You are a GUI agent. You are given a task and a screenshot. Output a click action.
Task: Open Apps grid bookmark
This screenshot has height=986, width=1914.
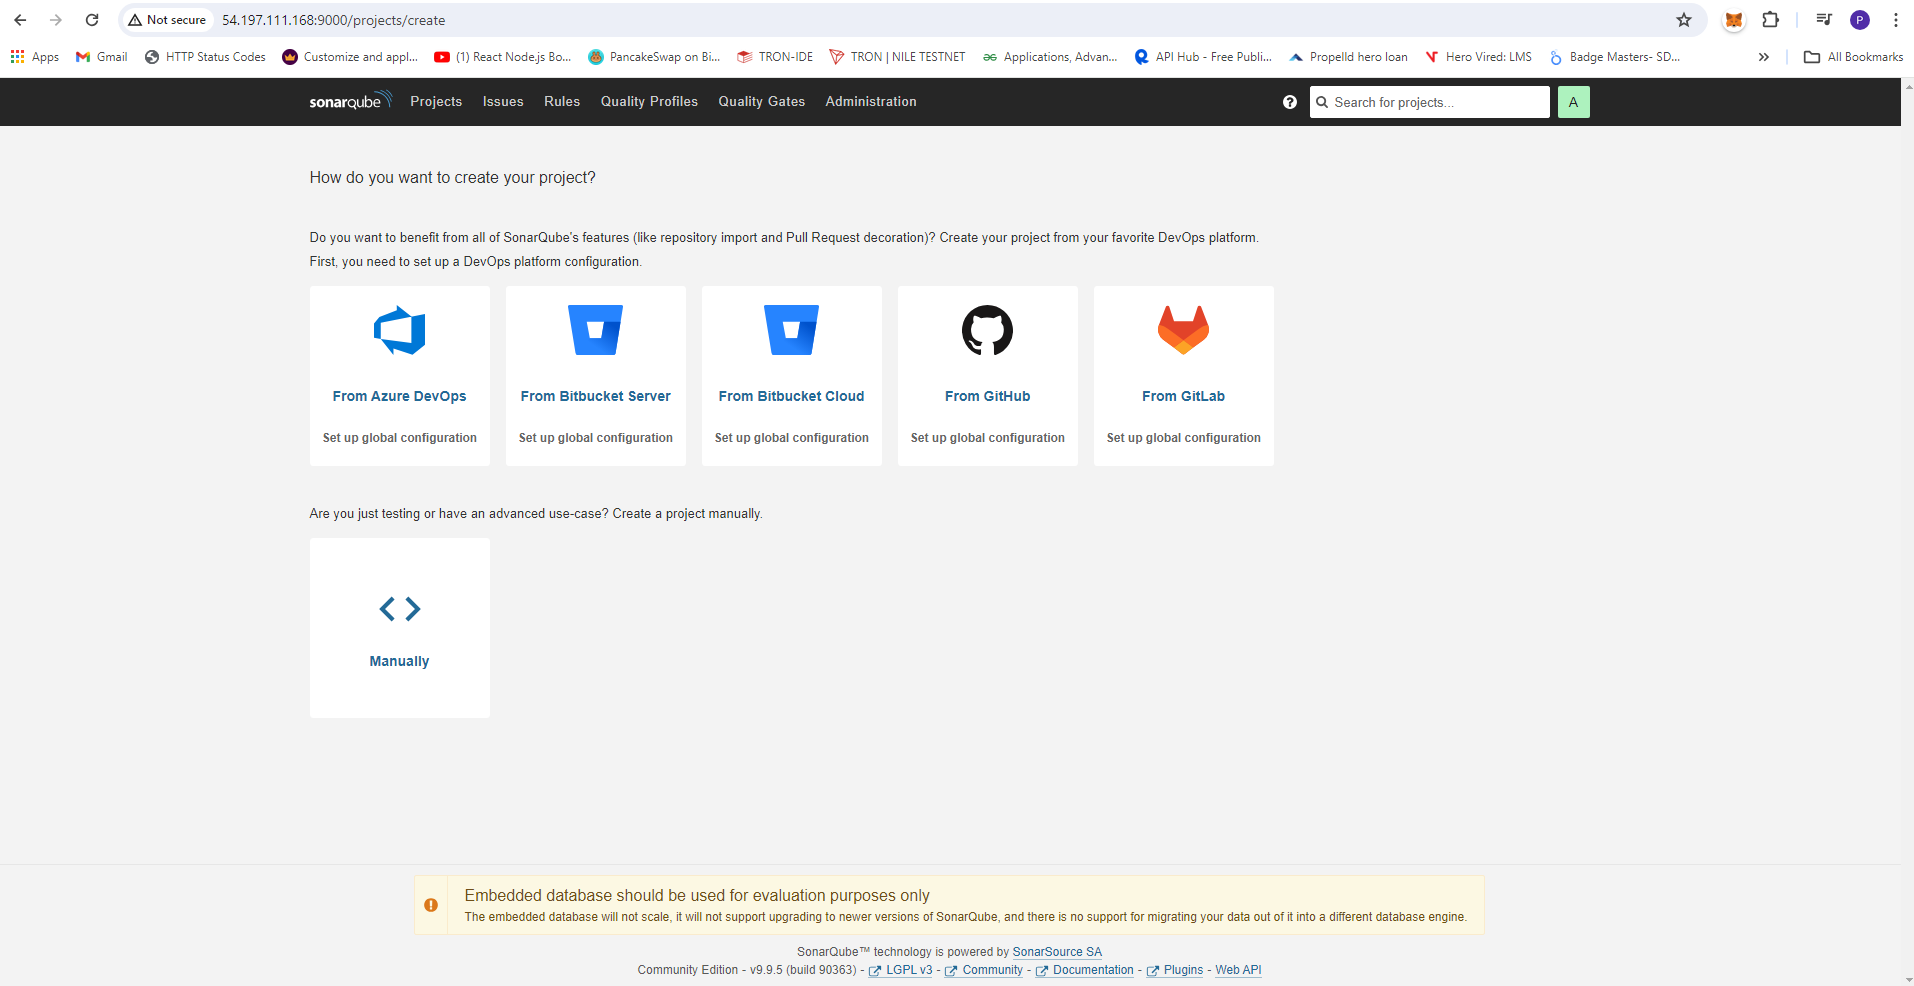(x=35, y=57)
